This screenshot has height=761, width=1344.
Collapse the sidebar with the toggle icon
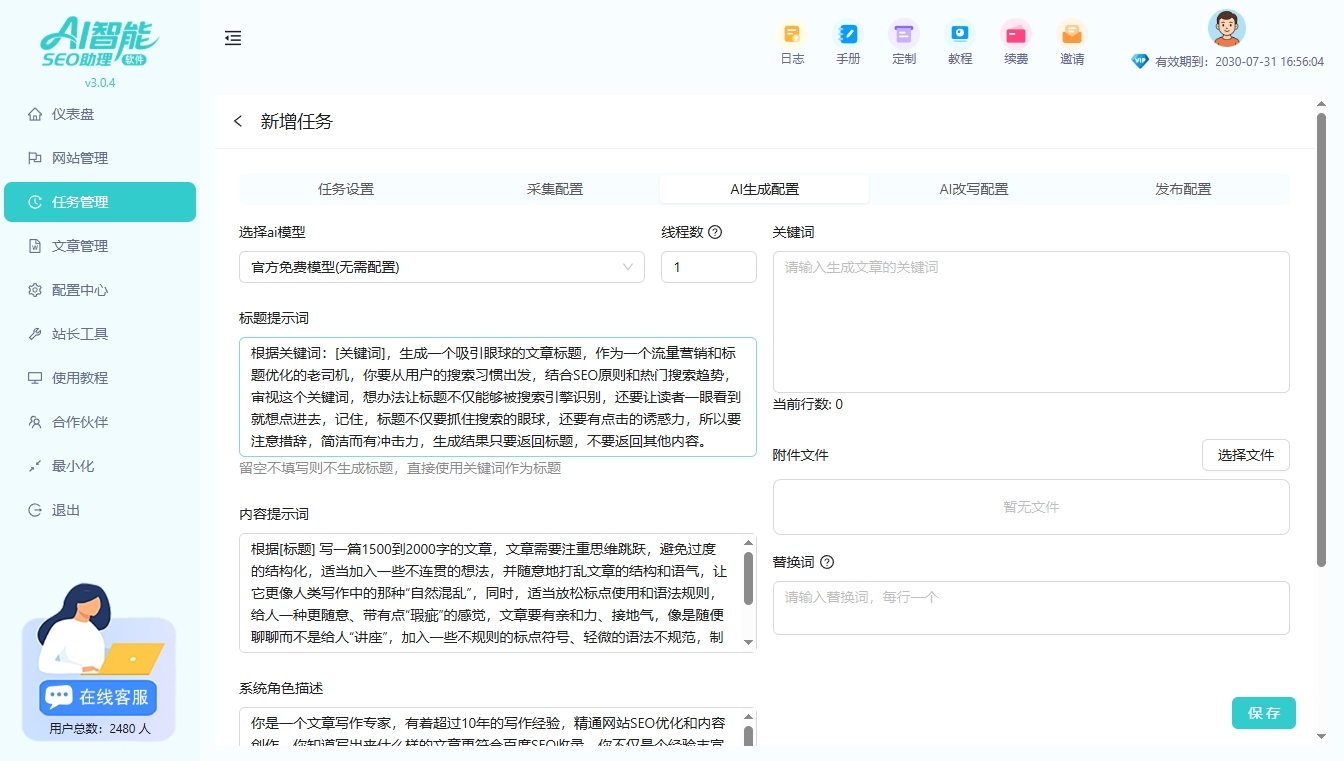point(233,38)
